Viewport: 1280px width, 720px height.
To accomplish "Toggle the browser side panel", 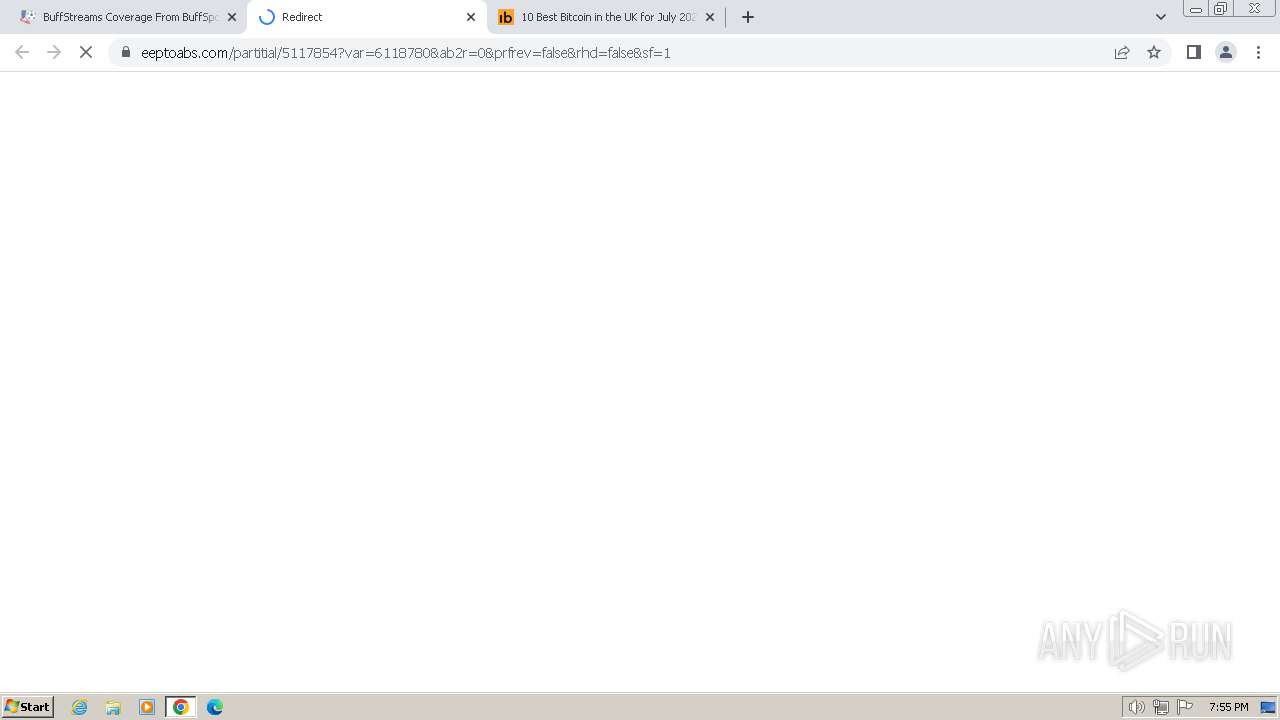I will (x=1194, y=52).
